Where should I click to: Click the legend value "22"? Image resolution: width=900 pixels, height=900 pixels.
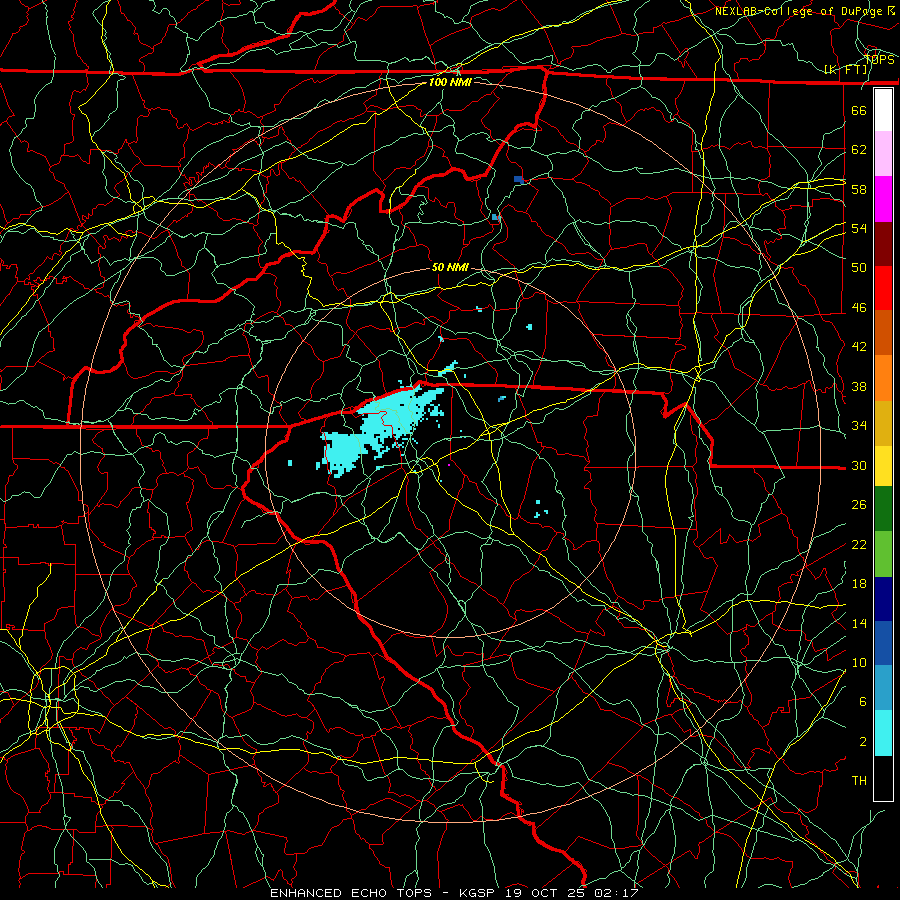[x=859, y=544]
